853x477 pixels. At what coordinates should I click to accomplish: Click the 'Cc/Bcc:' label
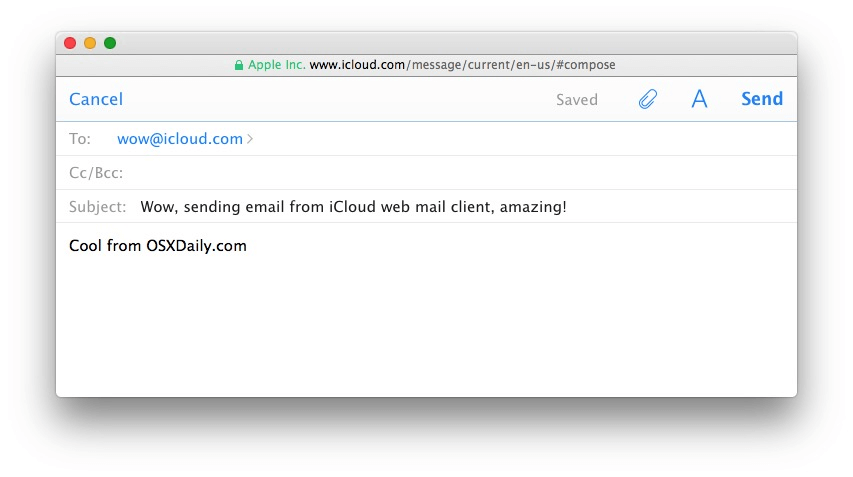tap(96, 173)
